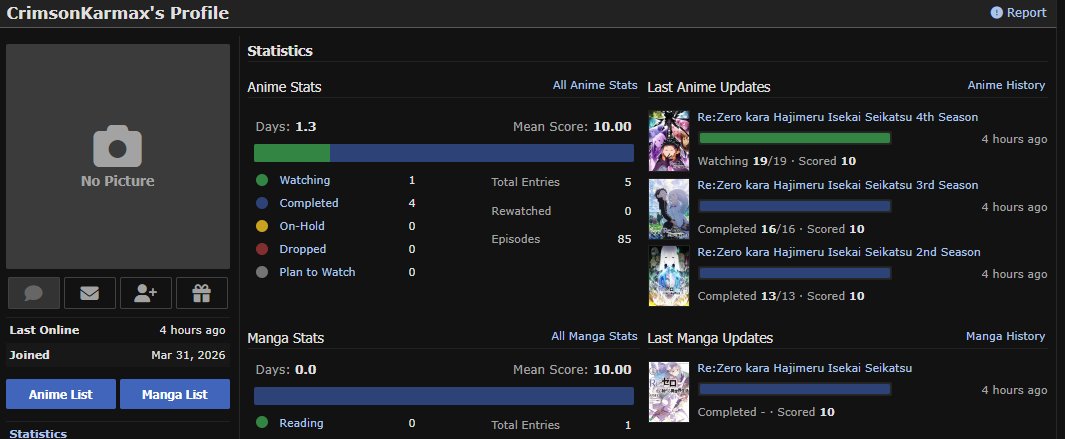The width and height of the screenshot is (1065, 439).
Task: Send a message via envelope icon
Action: tap(90, 293)
